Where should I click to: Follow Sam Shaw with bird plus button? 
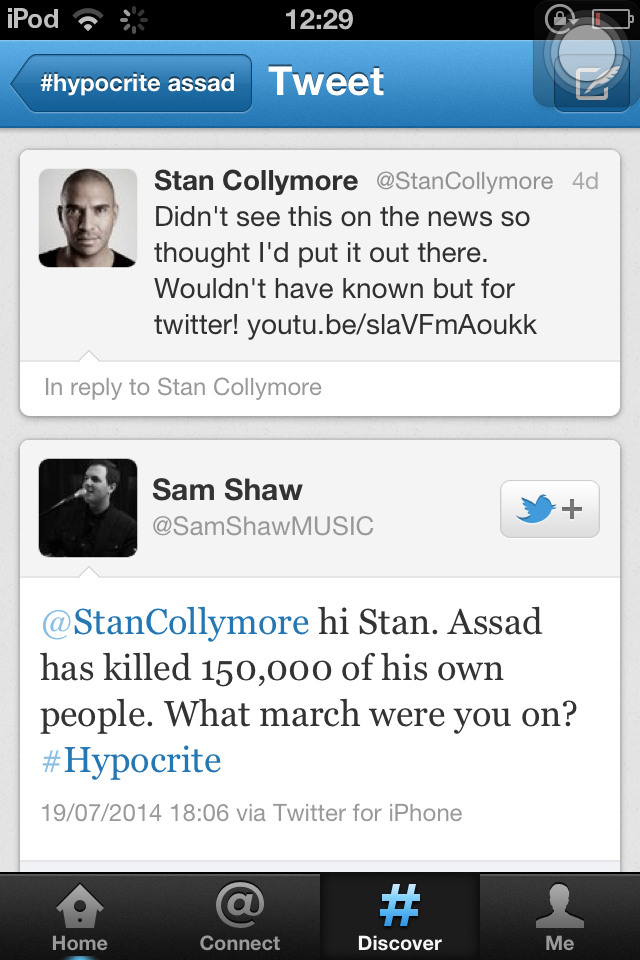[549, 509]
